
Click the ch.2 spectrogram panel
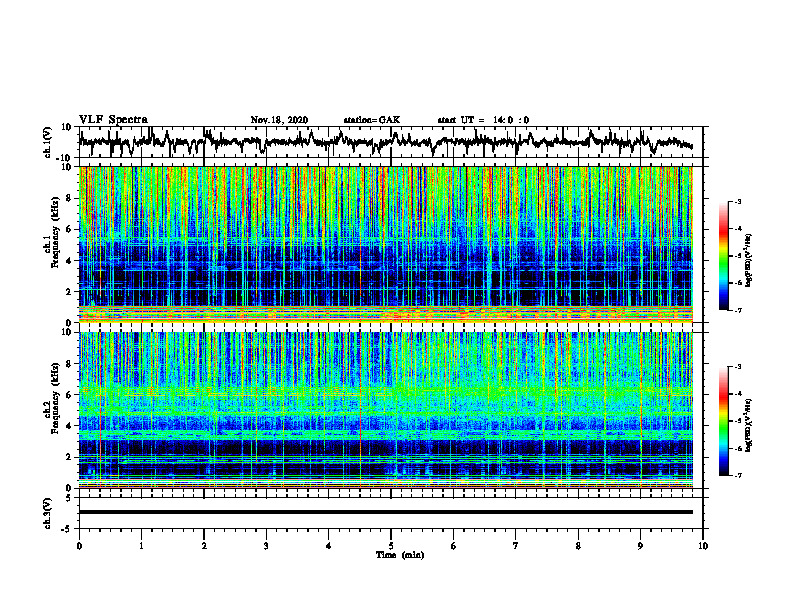[386, 410]
